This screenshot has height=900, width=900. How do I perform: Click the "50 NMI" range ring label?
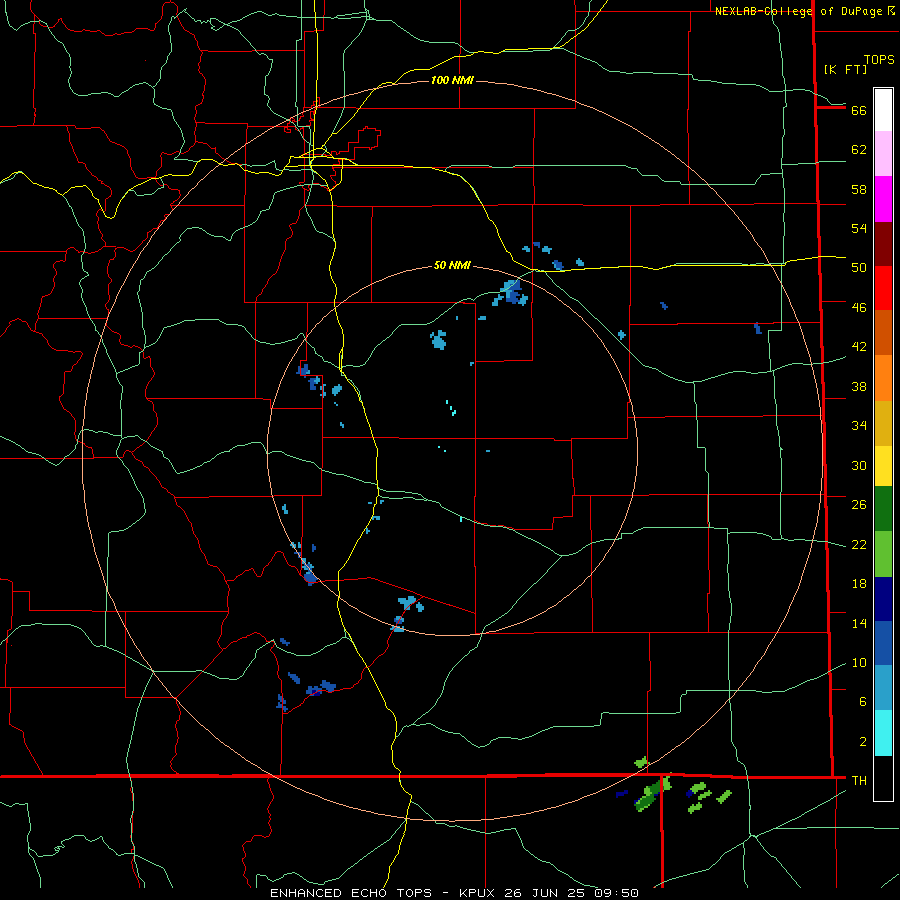pyautogui.click(x=452, y=265)
